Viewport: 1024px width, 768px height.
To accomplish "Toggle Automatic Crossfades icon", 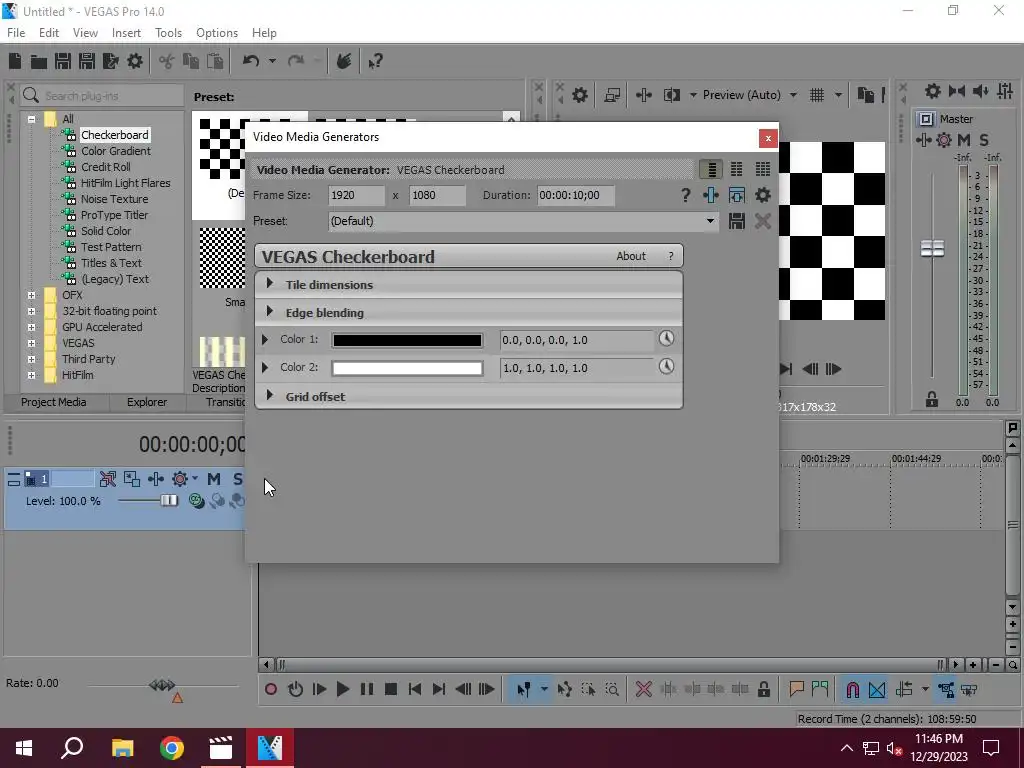I will pos(877,689).
